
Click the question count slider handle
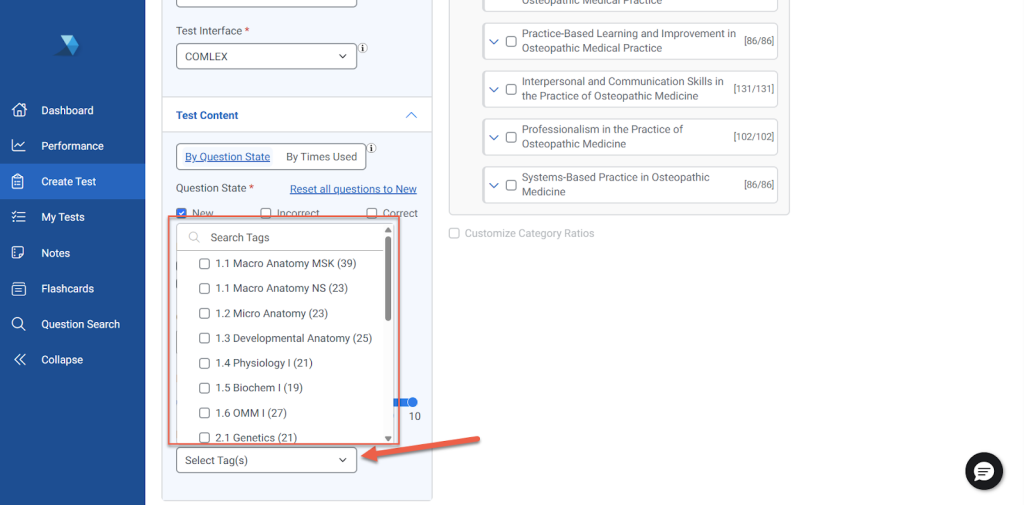coord(412,402)
